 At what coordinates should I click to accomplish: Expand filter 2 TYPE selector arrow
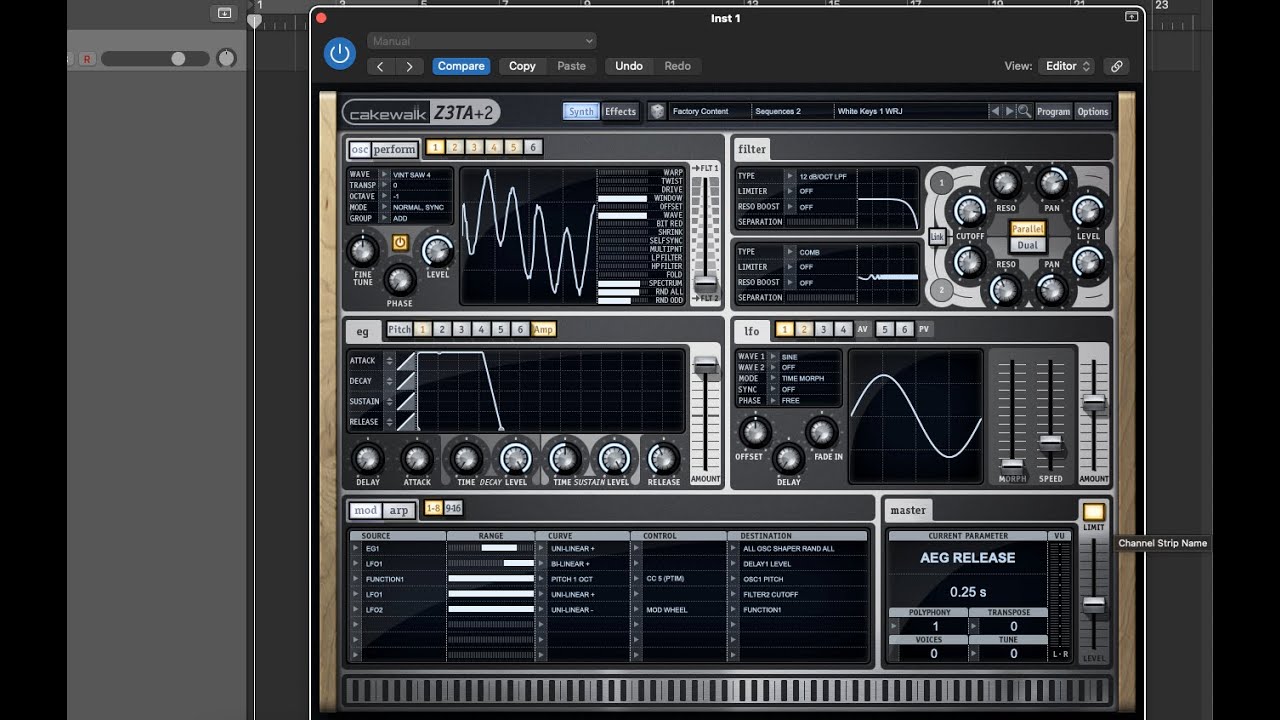[x=790, y=252]
